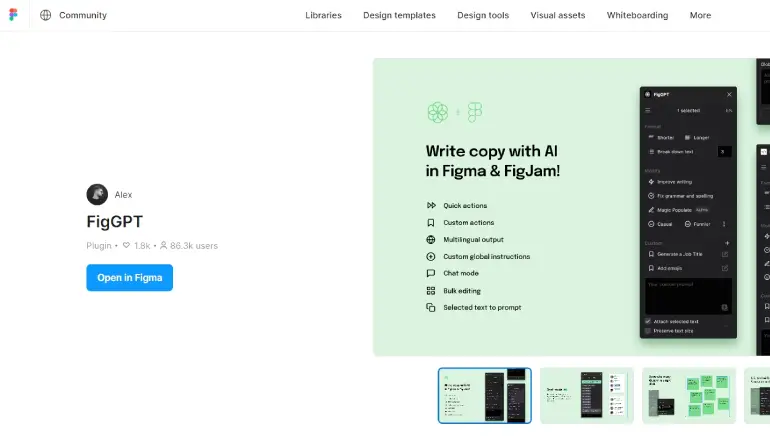Open the Libraries menu
Viewport: 770px width, 440px height.
click(x=323, y=15)
